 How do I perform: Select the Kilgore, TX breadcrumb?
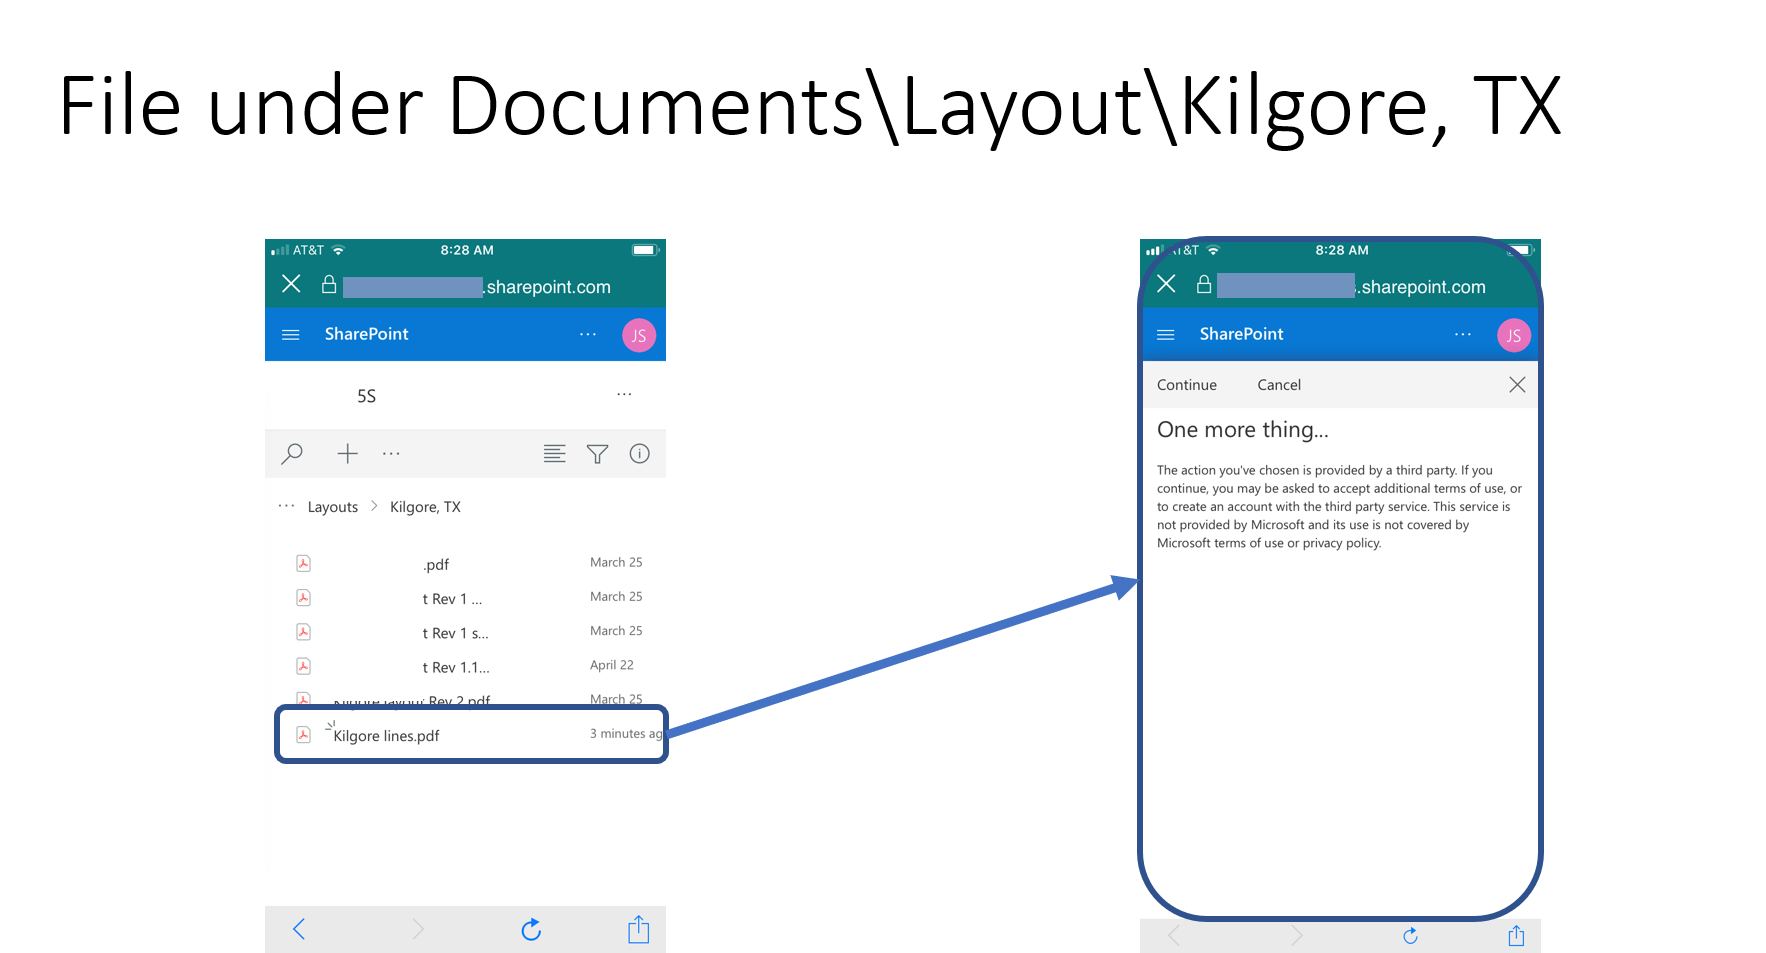(425, 507)
